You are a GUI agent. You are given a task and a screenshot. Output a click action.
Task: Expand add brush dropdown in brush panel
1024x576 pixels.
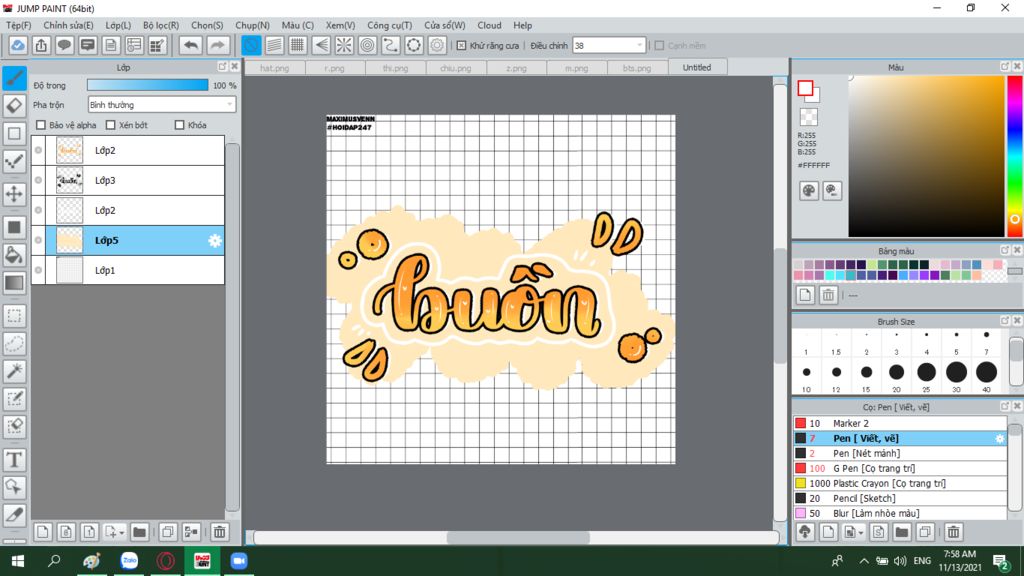(x=861, y=533)
